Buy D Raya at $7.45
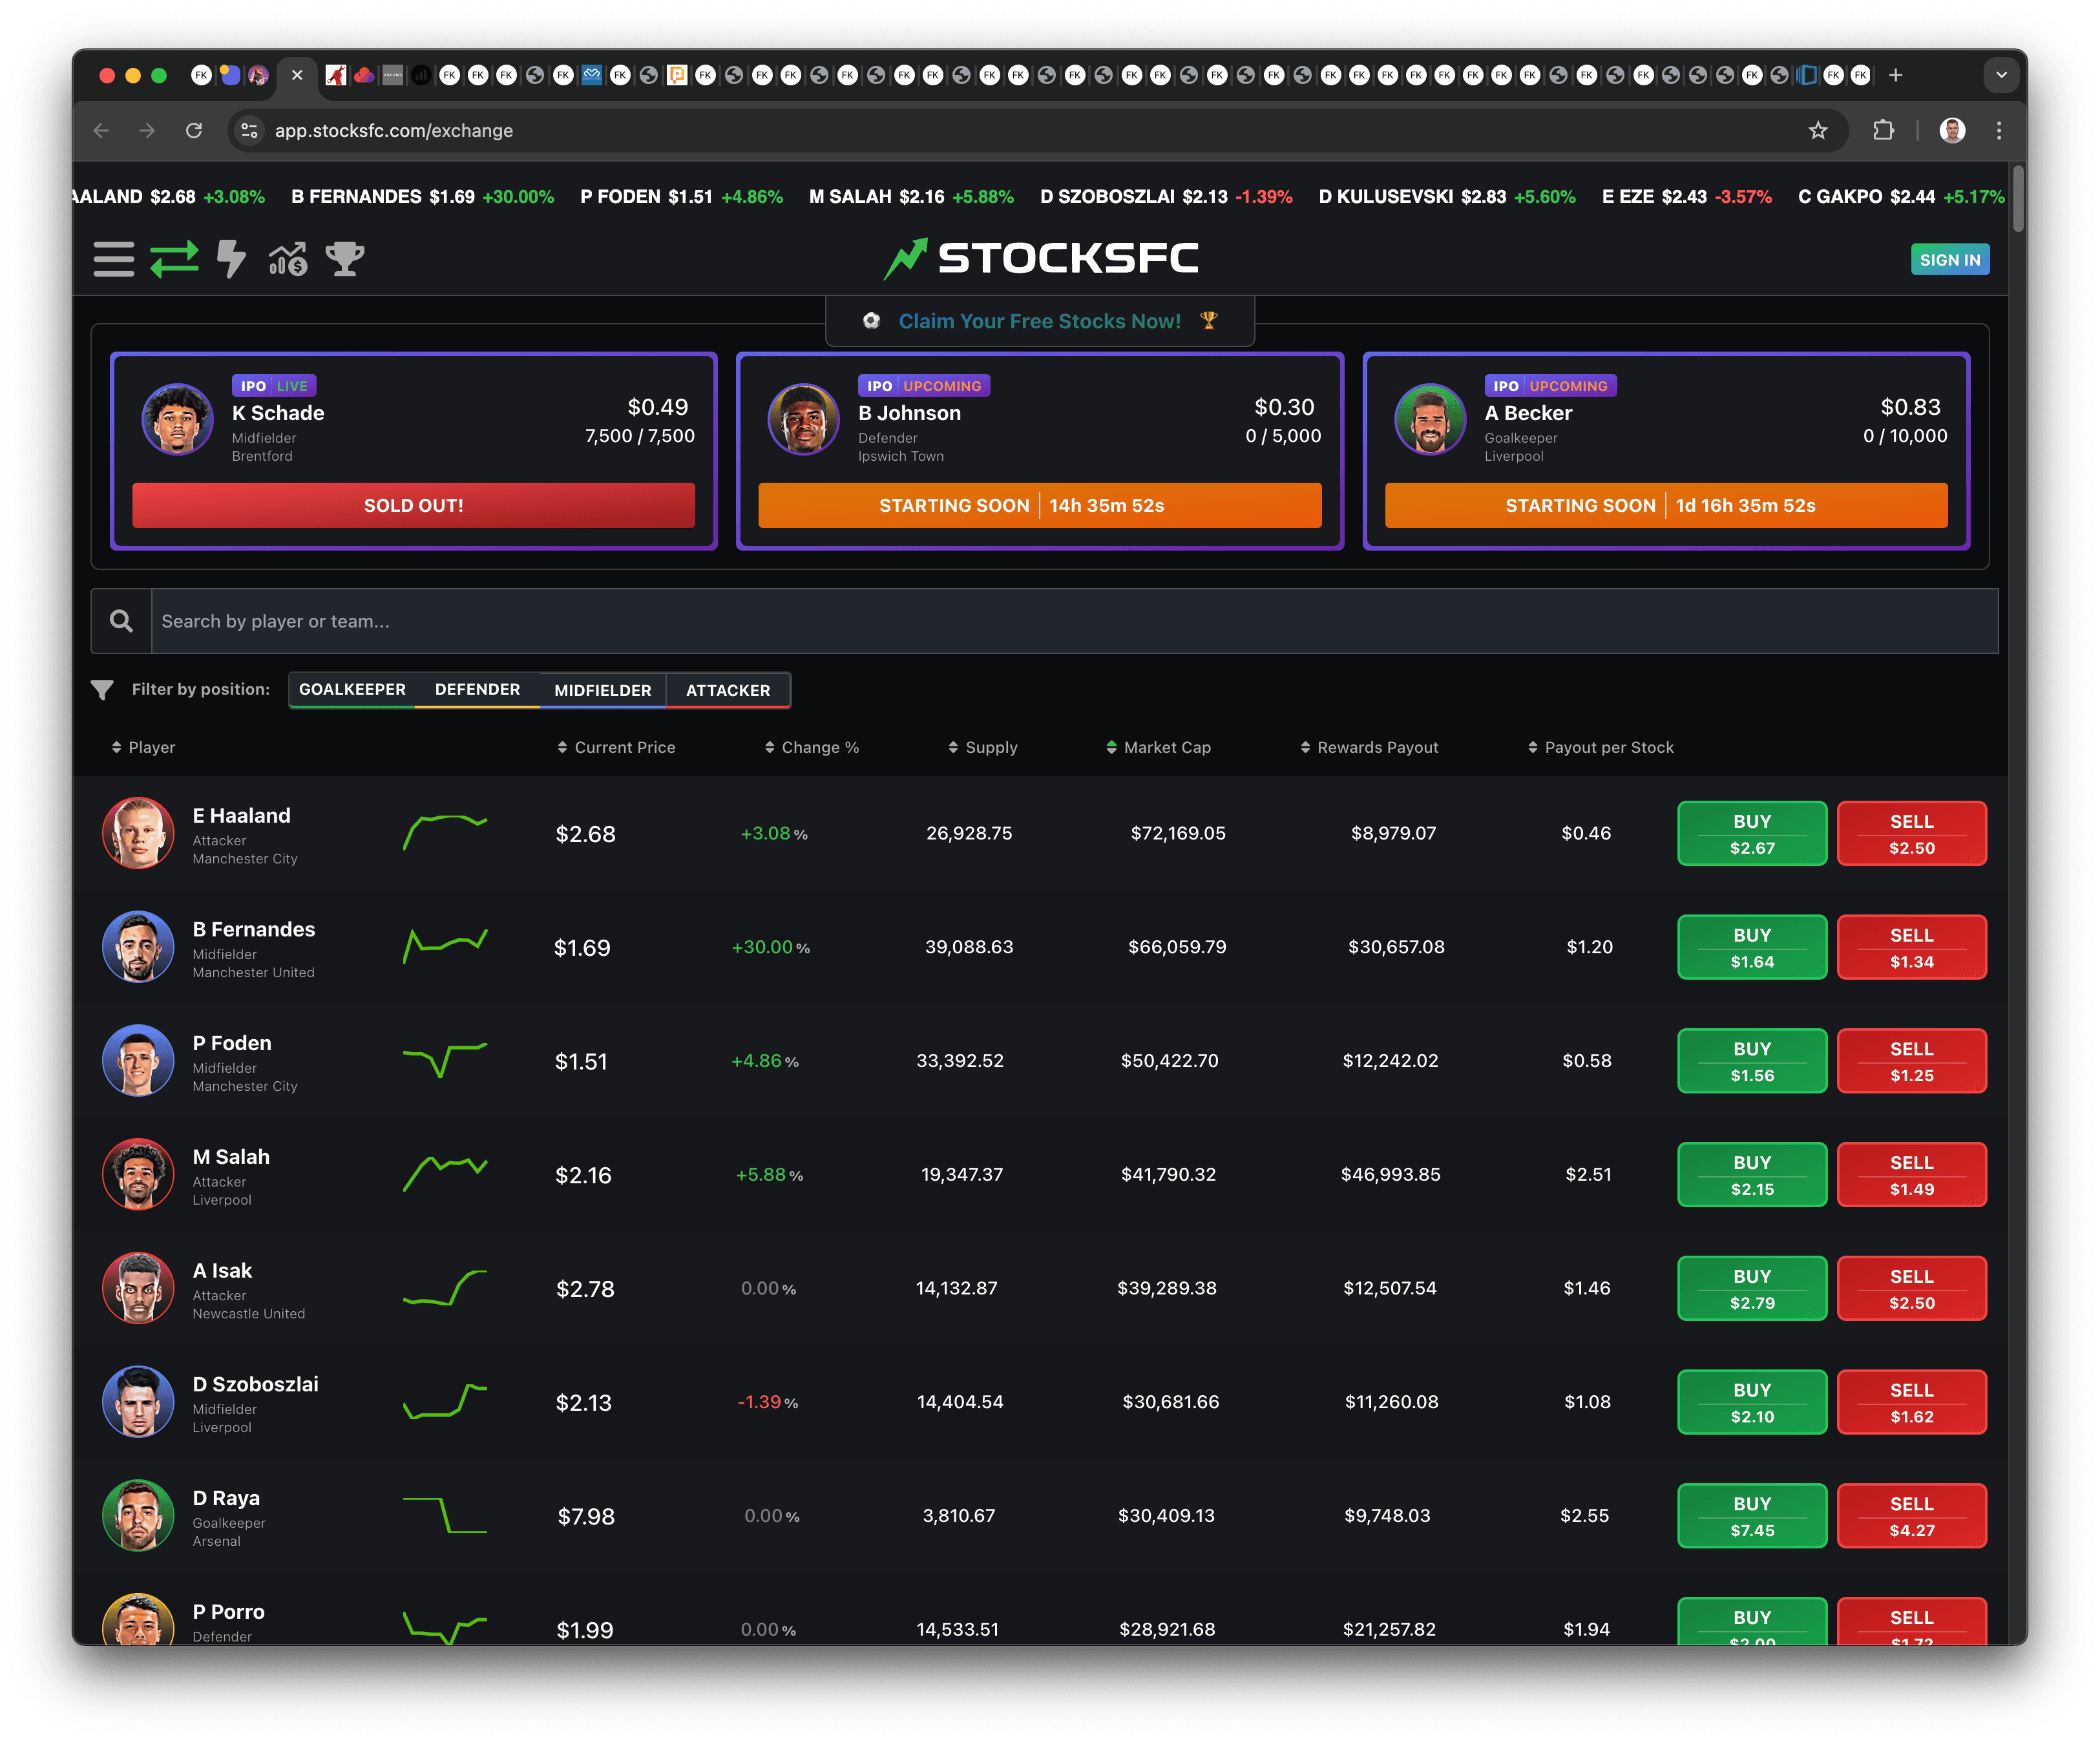Screen dimensions: 2100x1741 1751,1516
